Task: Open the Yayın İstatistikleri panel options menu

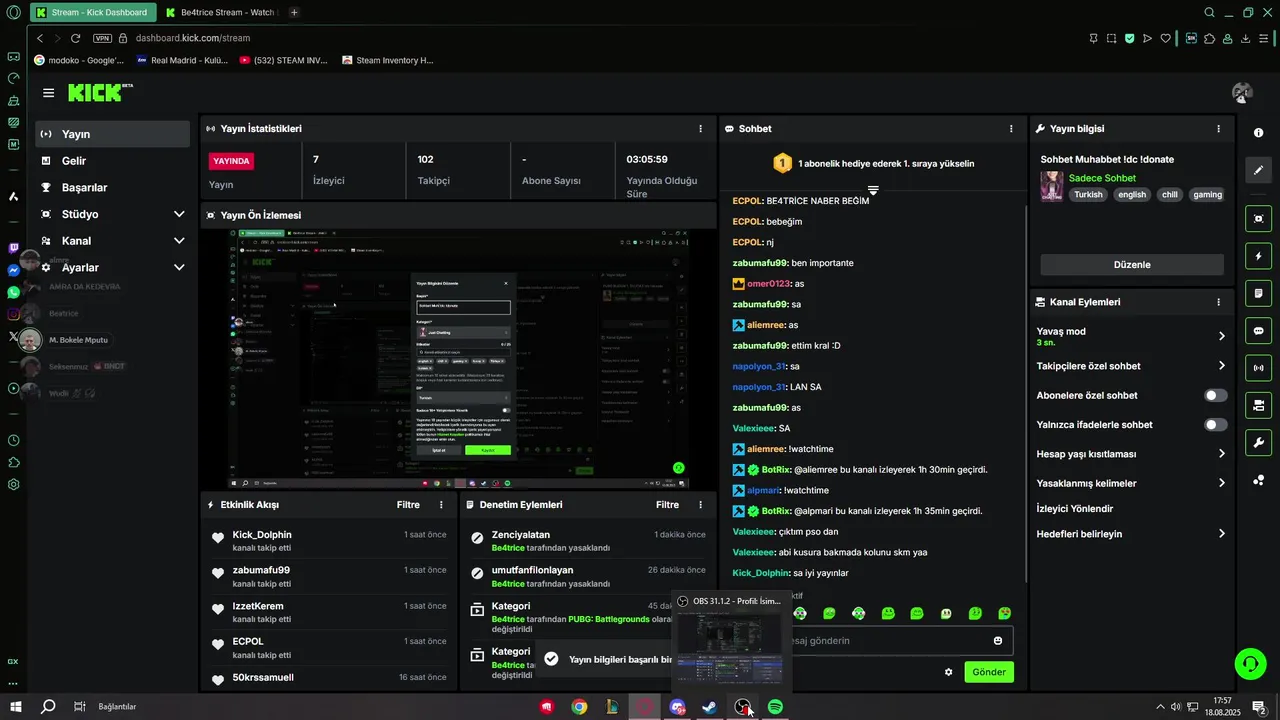Action: click(x=700, y=128)
